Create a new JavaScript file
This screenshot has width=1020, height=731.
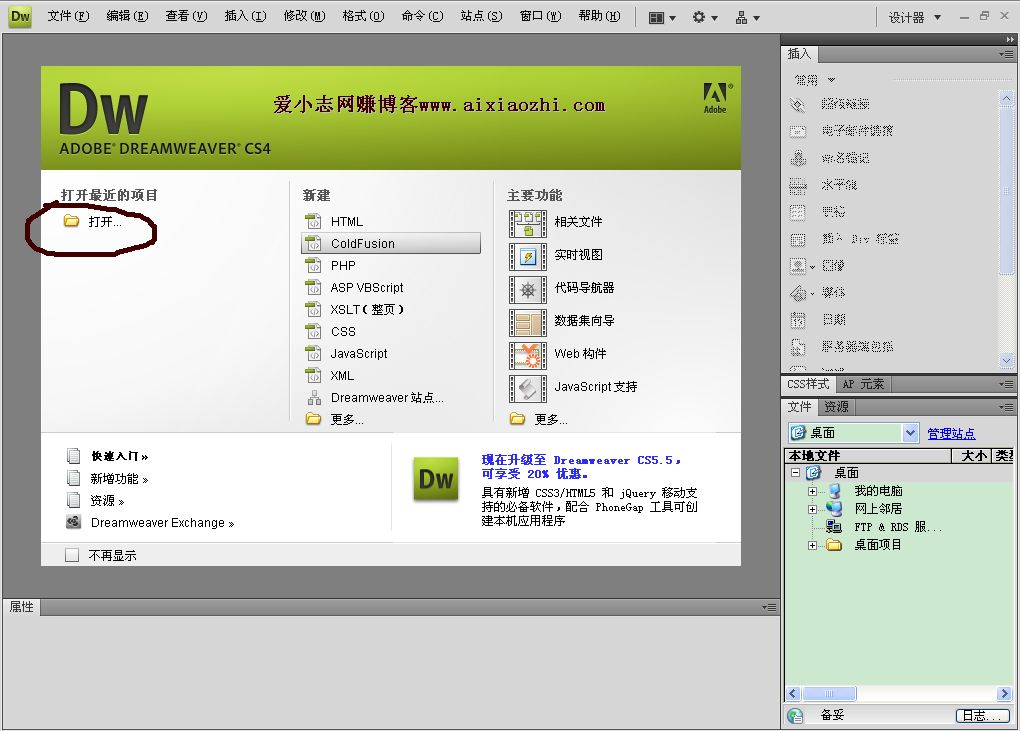(358, 354)
